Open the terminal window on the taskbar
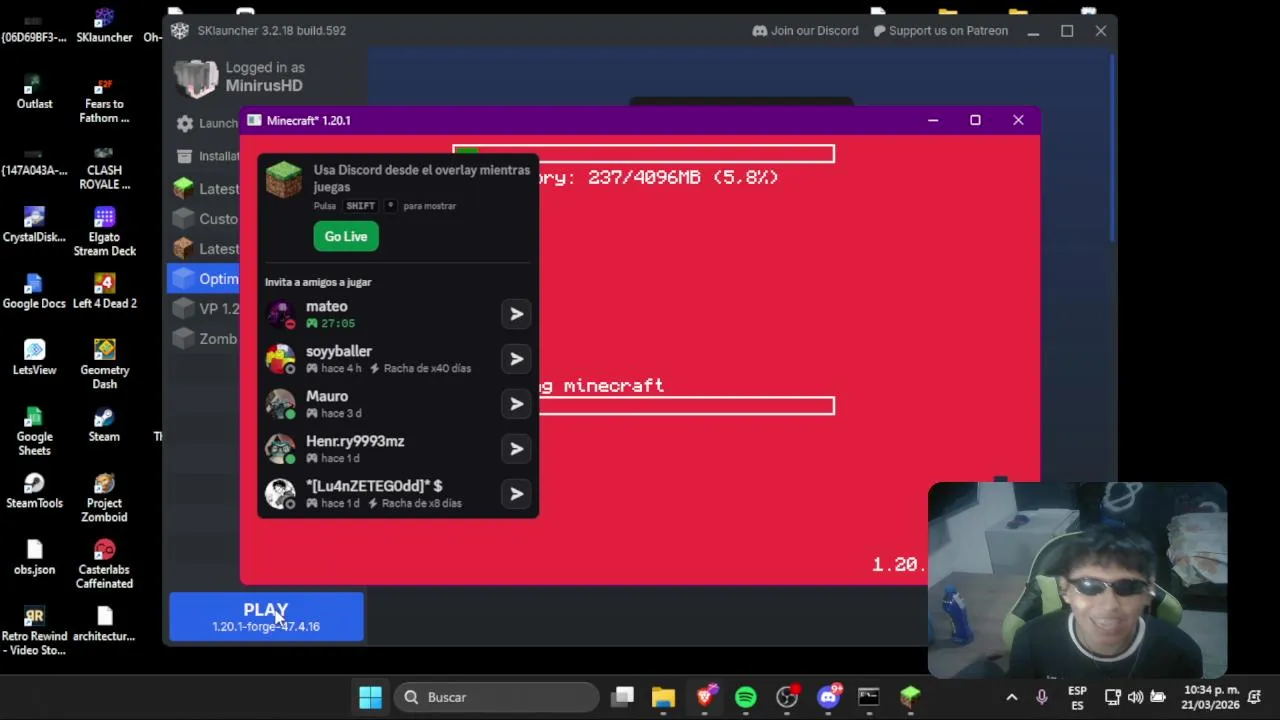 pos(868,697)
